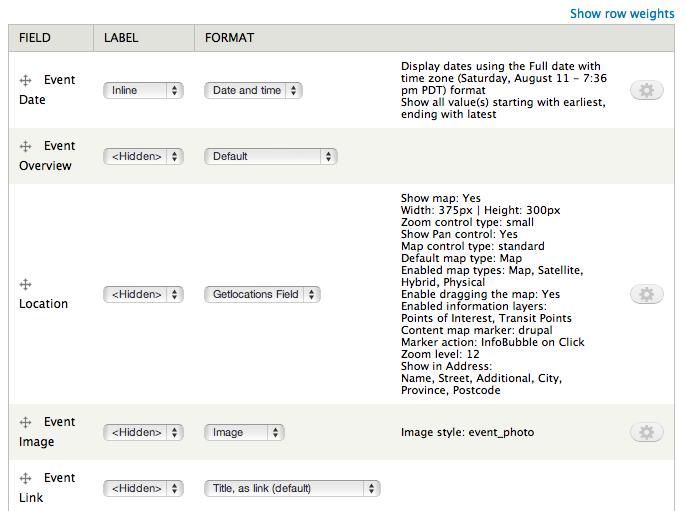
Task: Open the Event Link format dropdown
Action: click(x=292, y=488)
